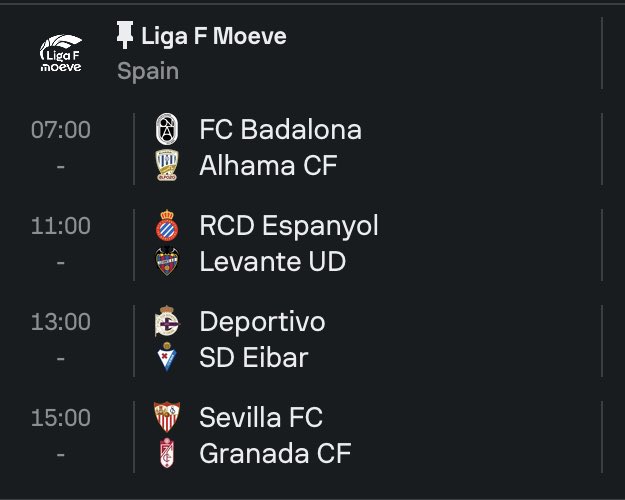Click the 15:00 kickoff time
Screen dimensions: 625x500
coord(60,417)
